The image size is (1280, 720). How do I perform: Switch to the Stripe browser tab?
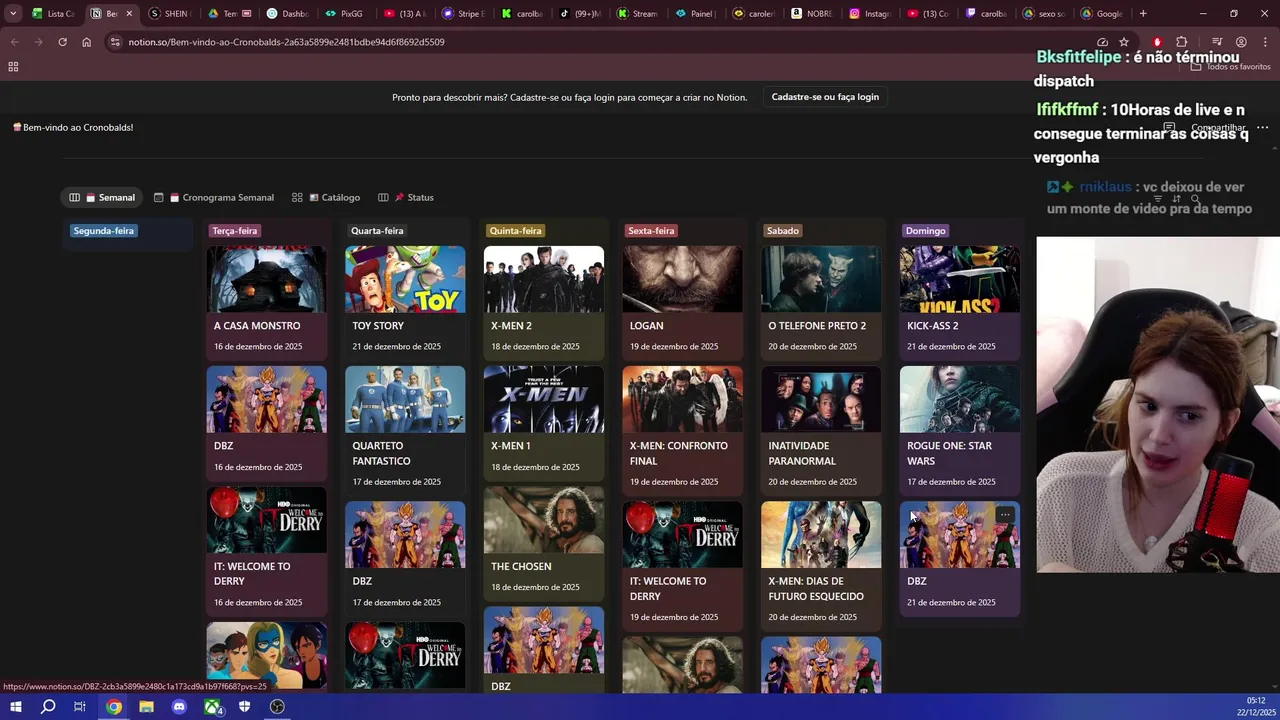point(464,14)
